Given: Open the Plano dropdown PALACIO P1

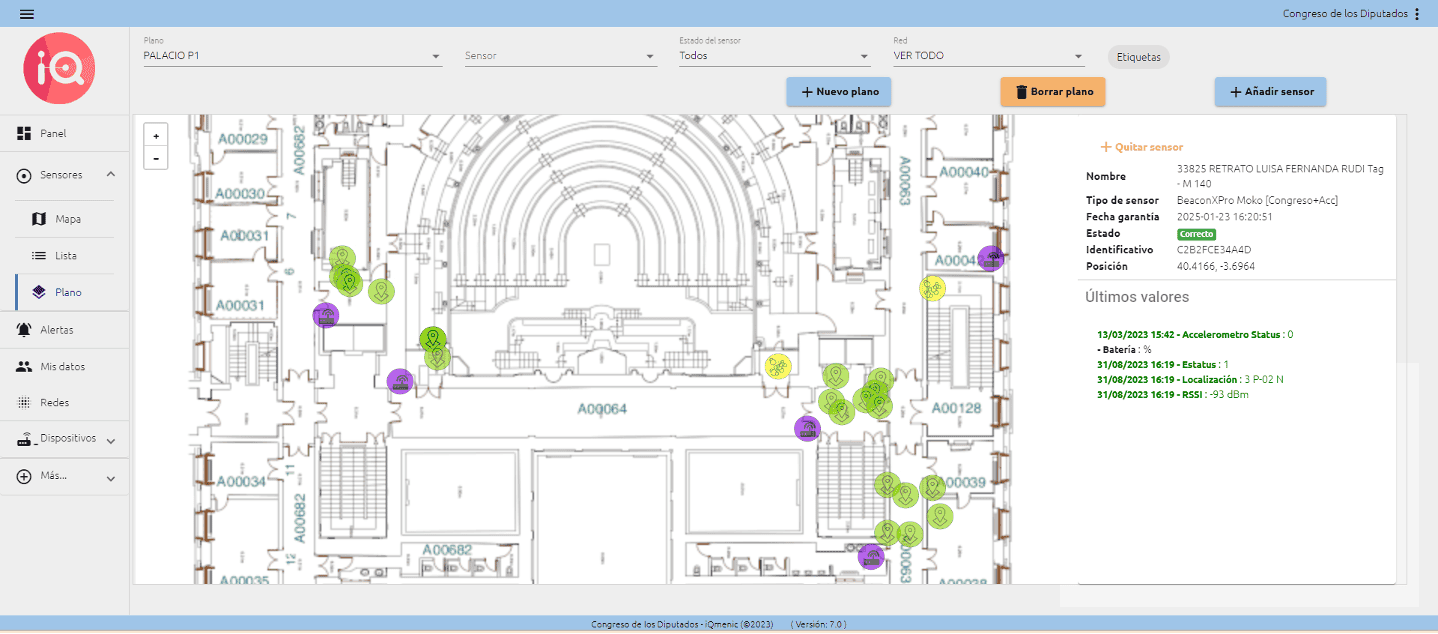Looking at the screenshot, I should pyautogui.click(x=292, y=57).
